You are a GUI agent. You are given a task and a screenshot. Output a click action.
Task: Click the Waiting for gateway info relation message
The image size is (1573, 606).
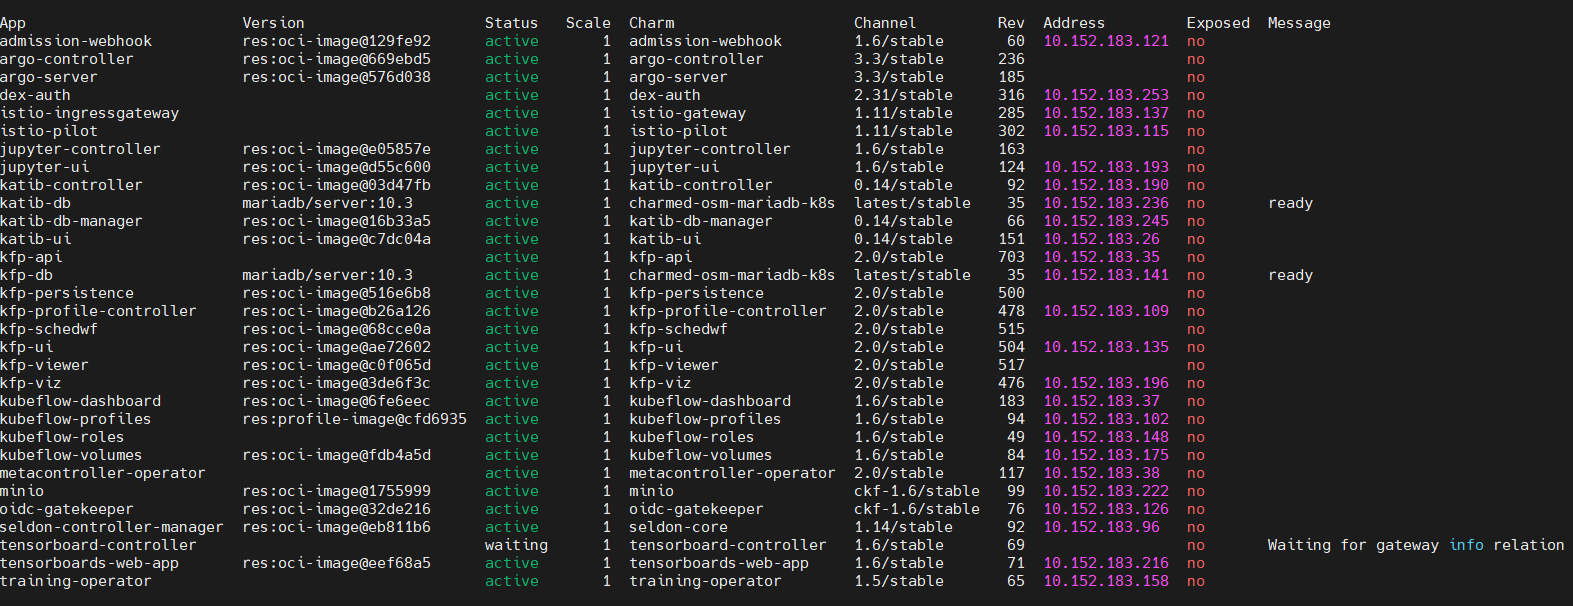click(x=1416, y=545)
